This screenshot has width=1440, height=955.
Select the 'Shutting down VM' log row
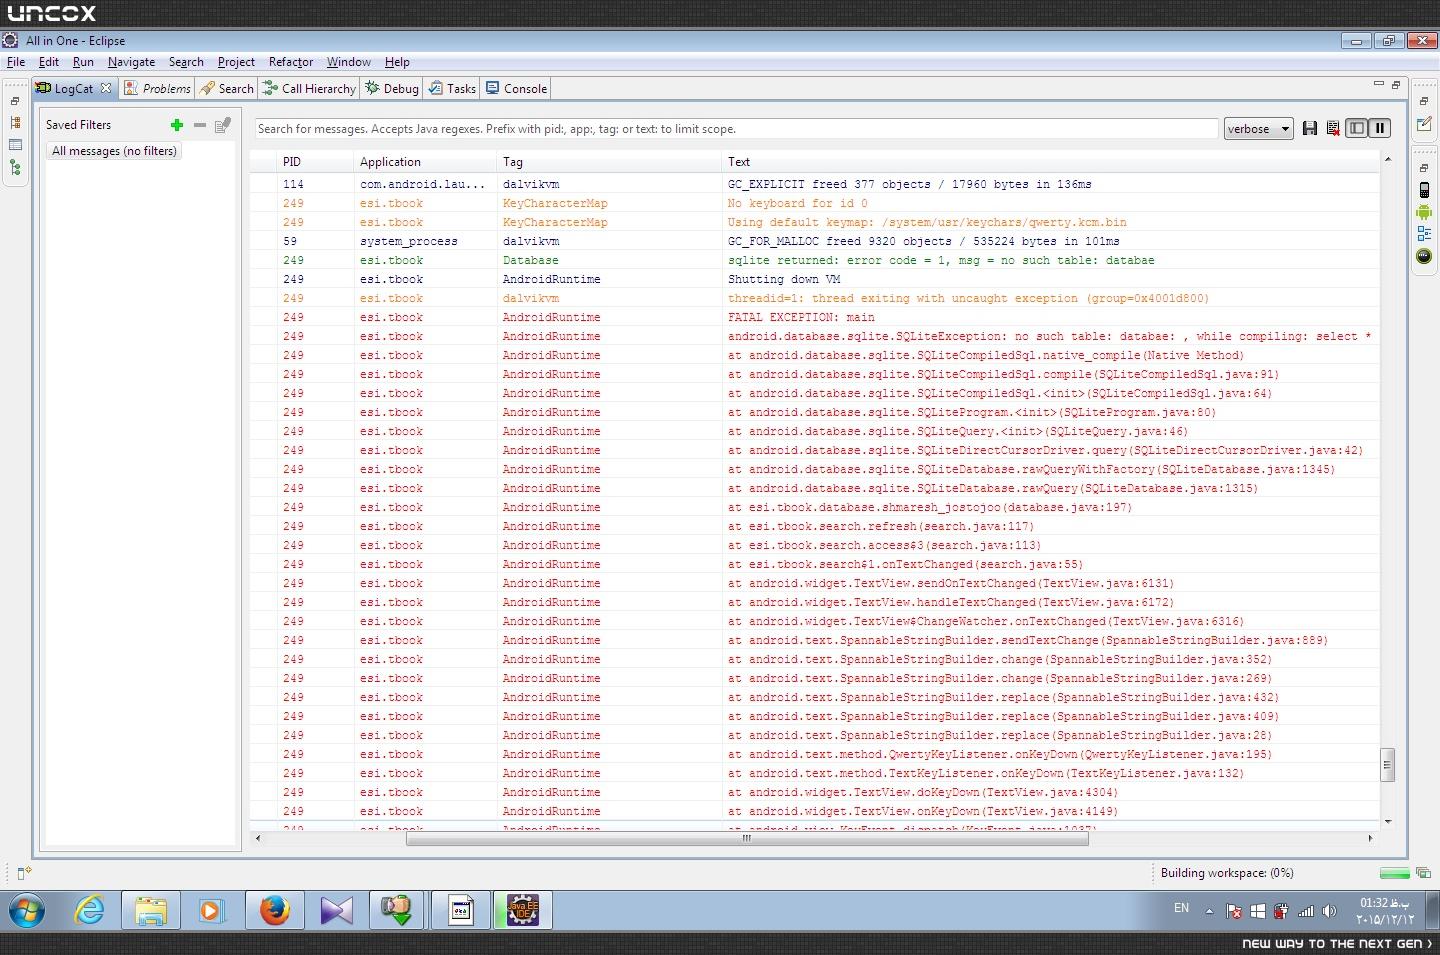[x=814, y=279]
